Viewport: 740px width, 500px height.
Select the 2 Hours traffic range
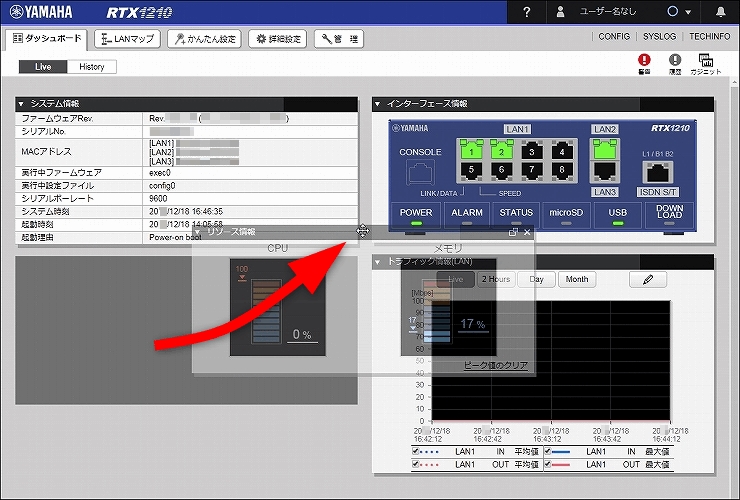click(496, 279)
